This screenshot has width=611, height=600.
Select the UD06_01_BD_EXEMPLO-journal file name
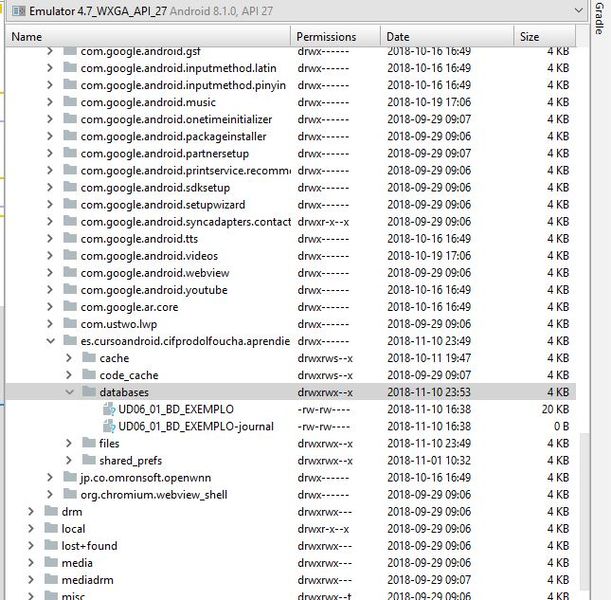tap(196, 426)
